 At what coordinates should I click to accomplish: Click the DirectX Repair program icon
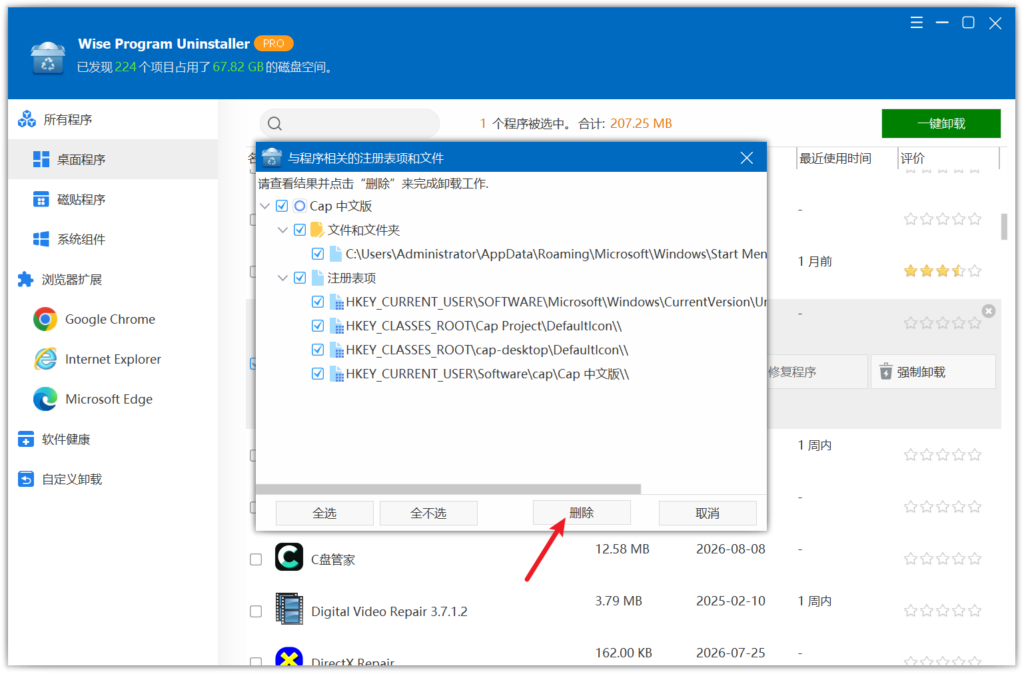click(x=289, y=656)
